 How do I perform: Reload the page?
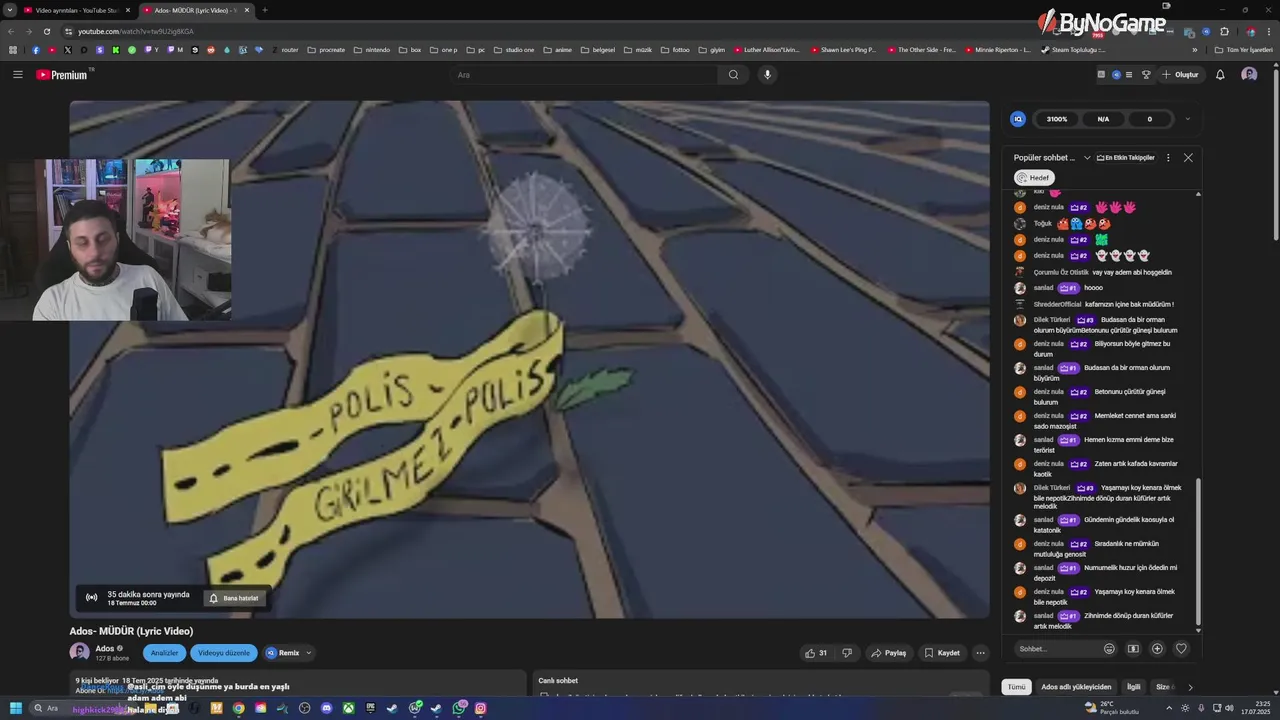(x=46, y=31)
